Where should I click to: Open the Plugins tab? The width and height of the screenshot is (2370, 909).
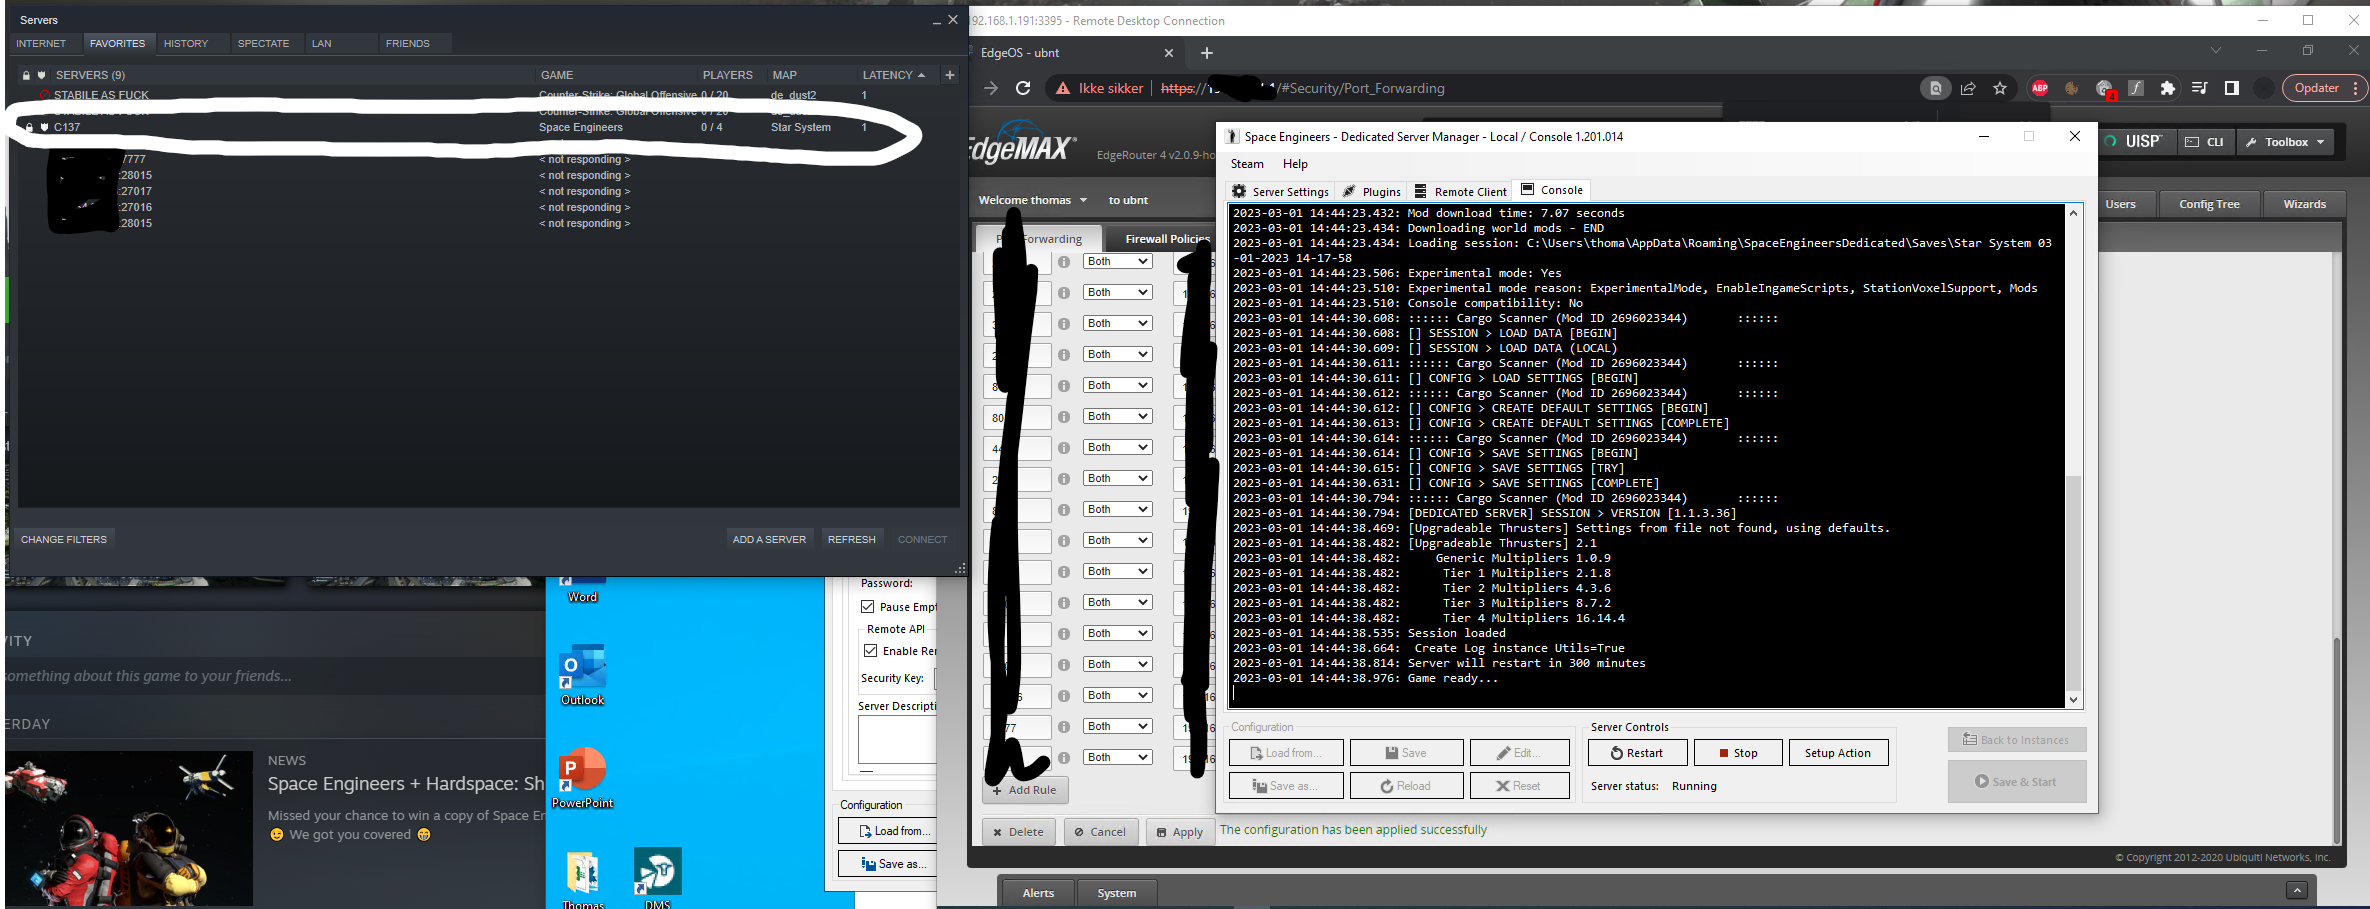[x=1371, y=191]
